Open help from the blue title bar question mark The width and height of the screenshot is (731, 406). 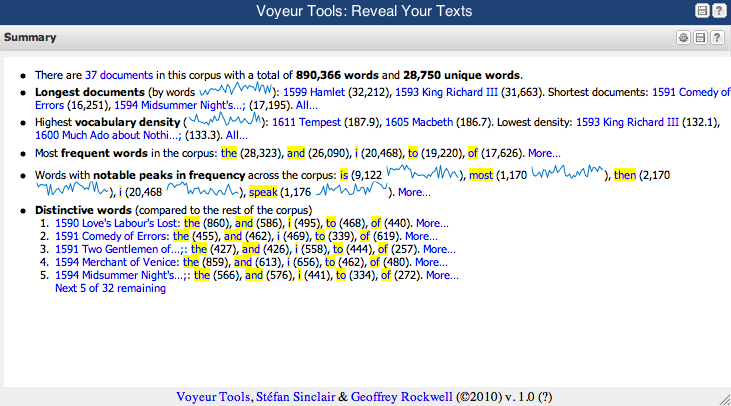tap(719, 10)
